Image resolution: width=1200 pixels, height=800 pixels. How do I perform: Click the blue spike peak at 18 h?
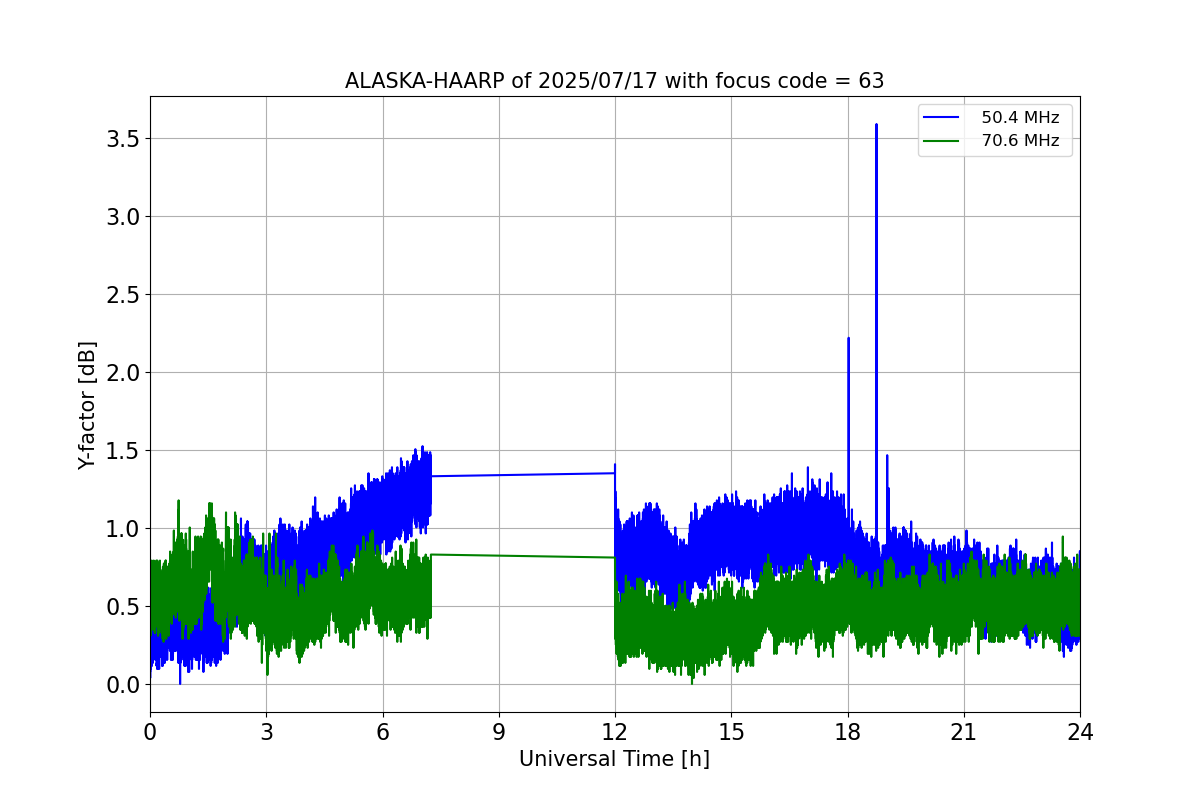click(x=848, y=340)
